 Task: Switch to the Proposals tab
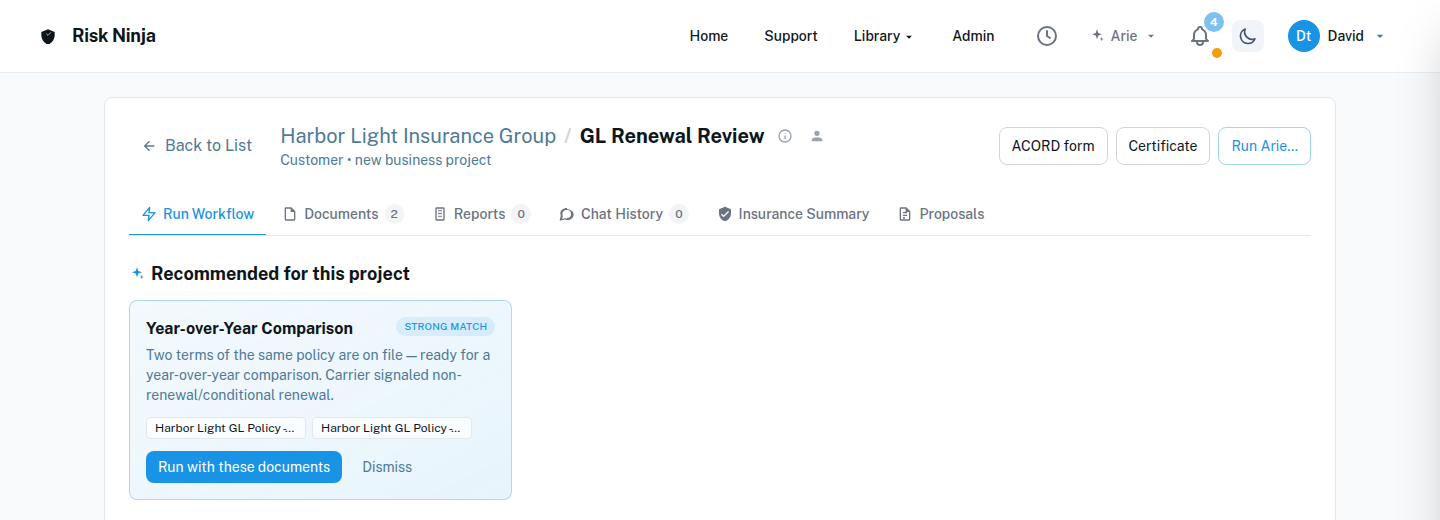[x=941, y=214]
